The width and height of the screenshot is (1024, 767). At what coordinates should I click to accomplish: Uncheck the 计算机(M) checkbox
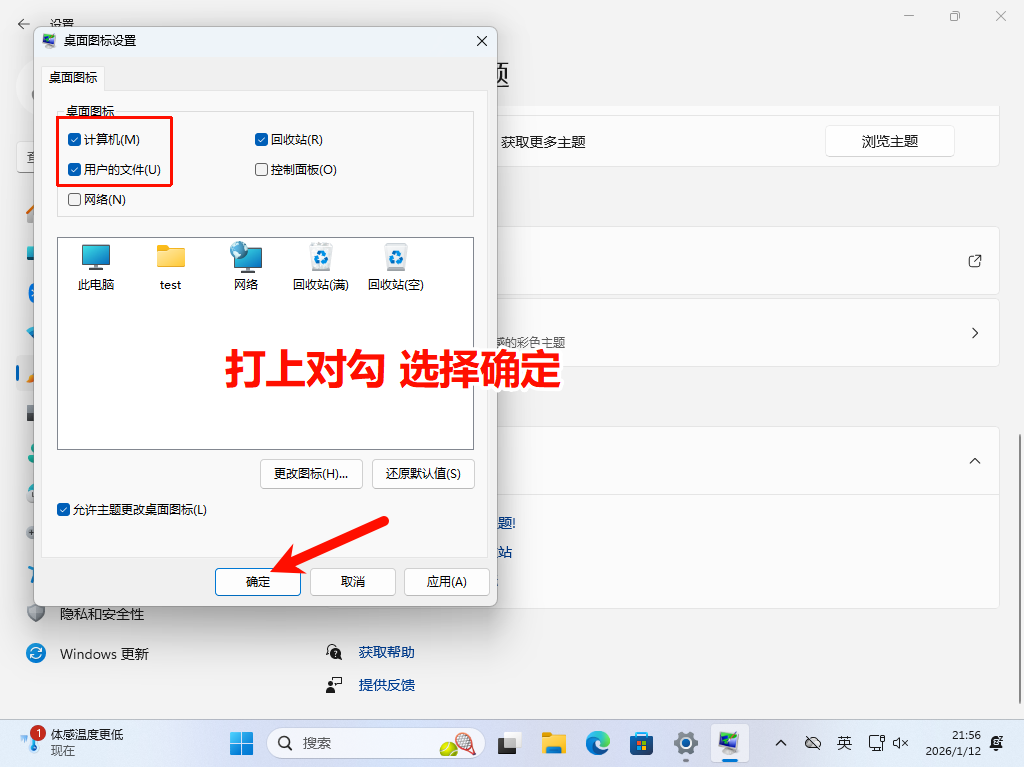(x=75, y=140)
